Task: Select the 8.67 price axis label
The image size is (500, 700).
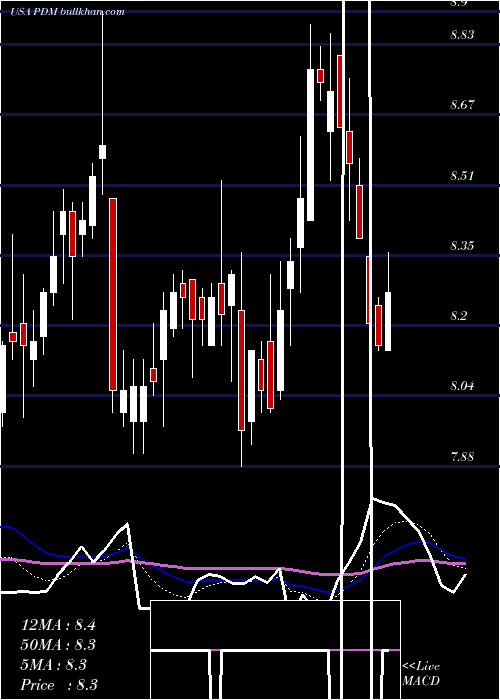Action: [462, 105]
